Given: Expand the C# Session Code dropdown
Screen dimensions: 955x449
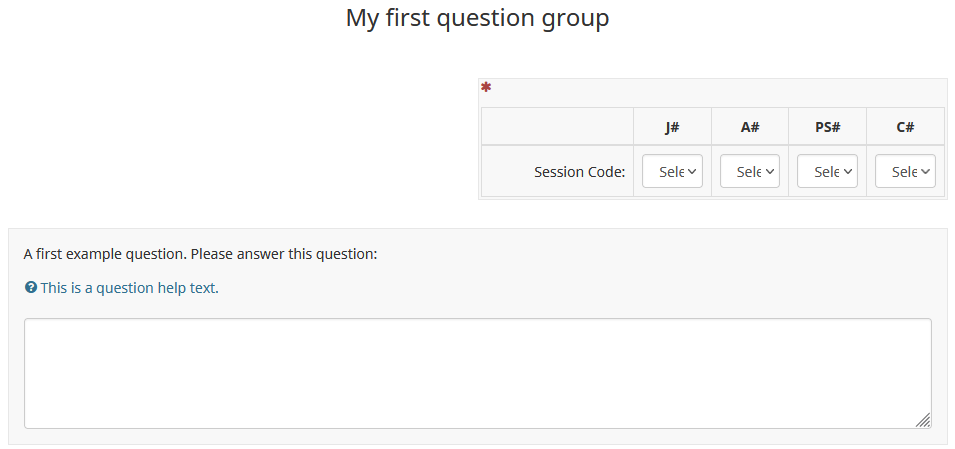Looking at the screenshot, I should 904,171.
